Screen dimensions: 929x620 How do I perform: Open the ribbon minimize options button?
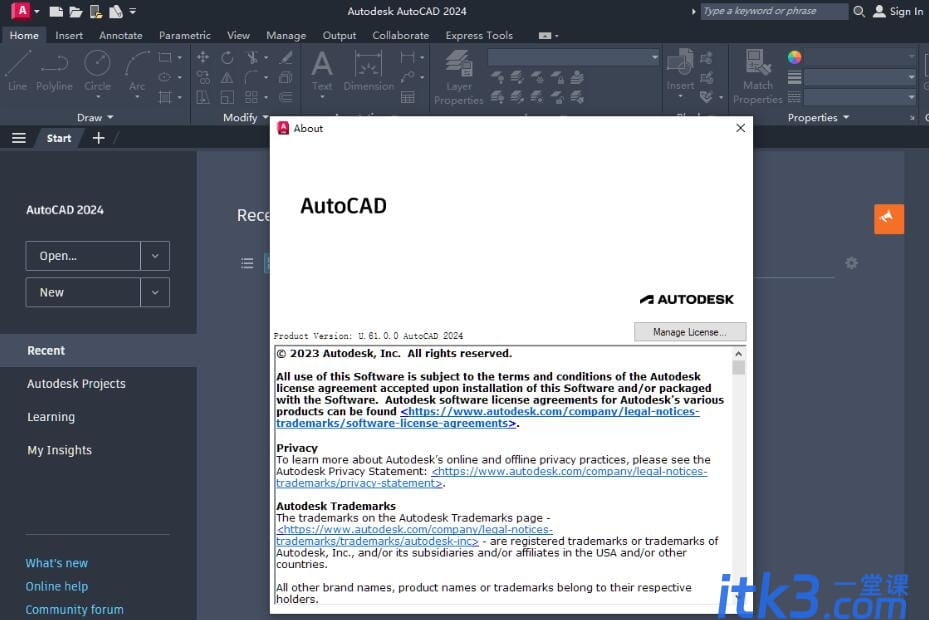548,36
